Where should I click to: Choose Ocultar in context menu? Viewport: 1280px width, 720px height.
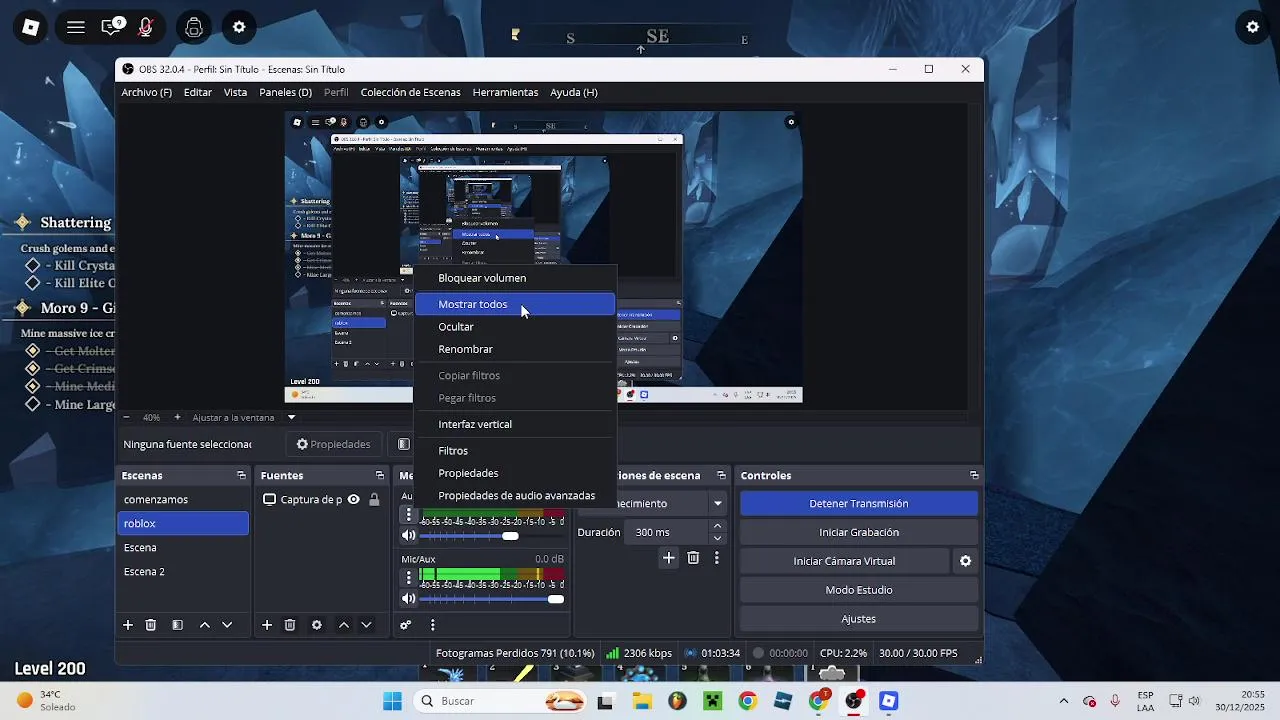515,327
